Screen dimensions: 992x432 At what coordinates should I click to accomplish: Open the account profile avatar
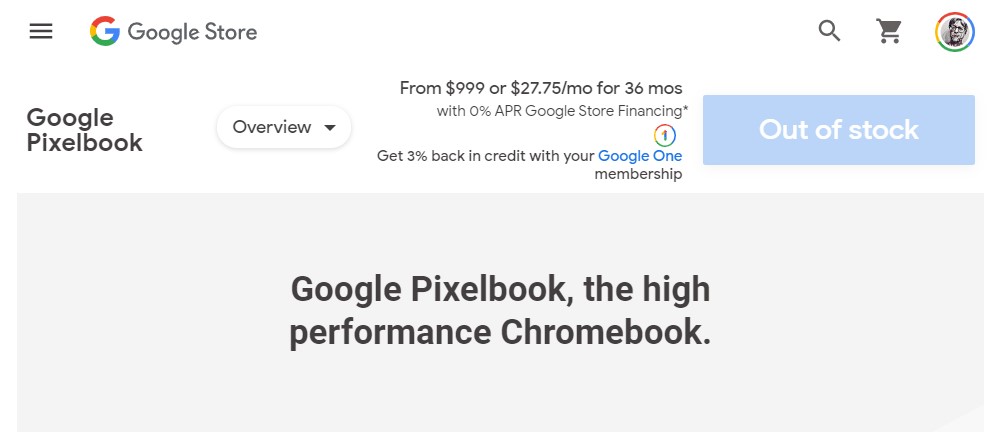(955, 32)
